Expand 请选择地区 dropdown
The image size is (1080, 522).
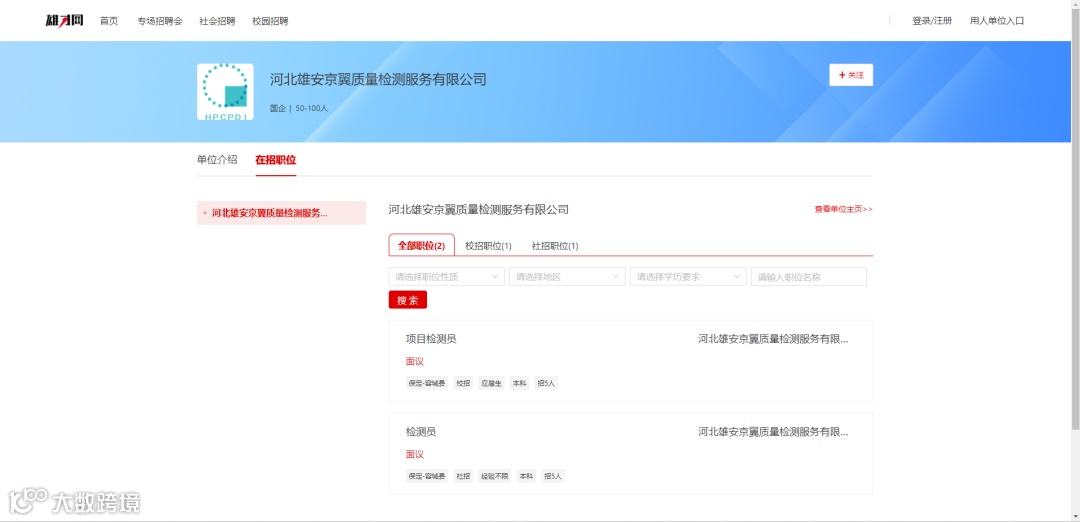pyautogui.click(x=567, y=277)
